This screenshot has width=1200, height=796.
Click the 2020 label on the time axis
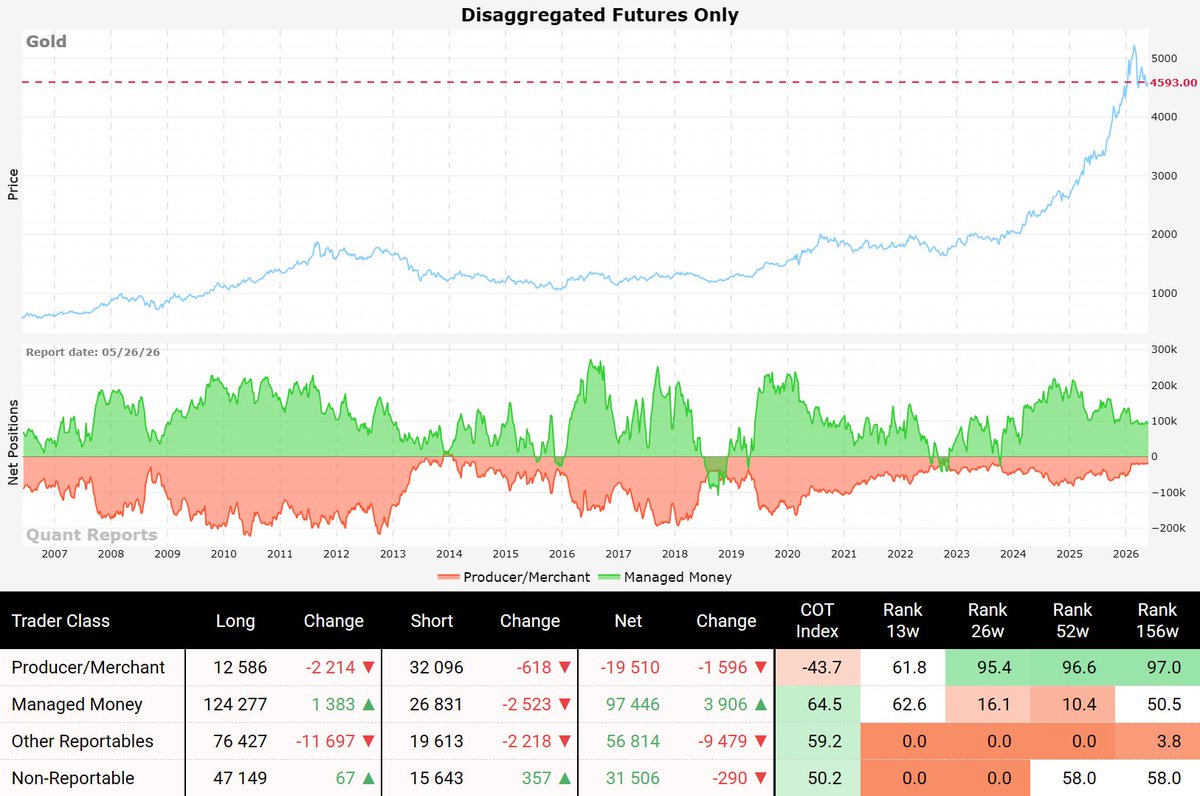point(787,553)
